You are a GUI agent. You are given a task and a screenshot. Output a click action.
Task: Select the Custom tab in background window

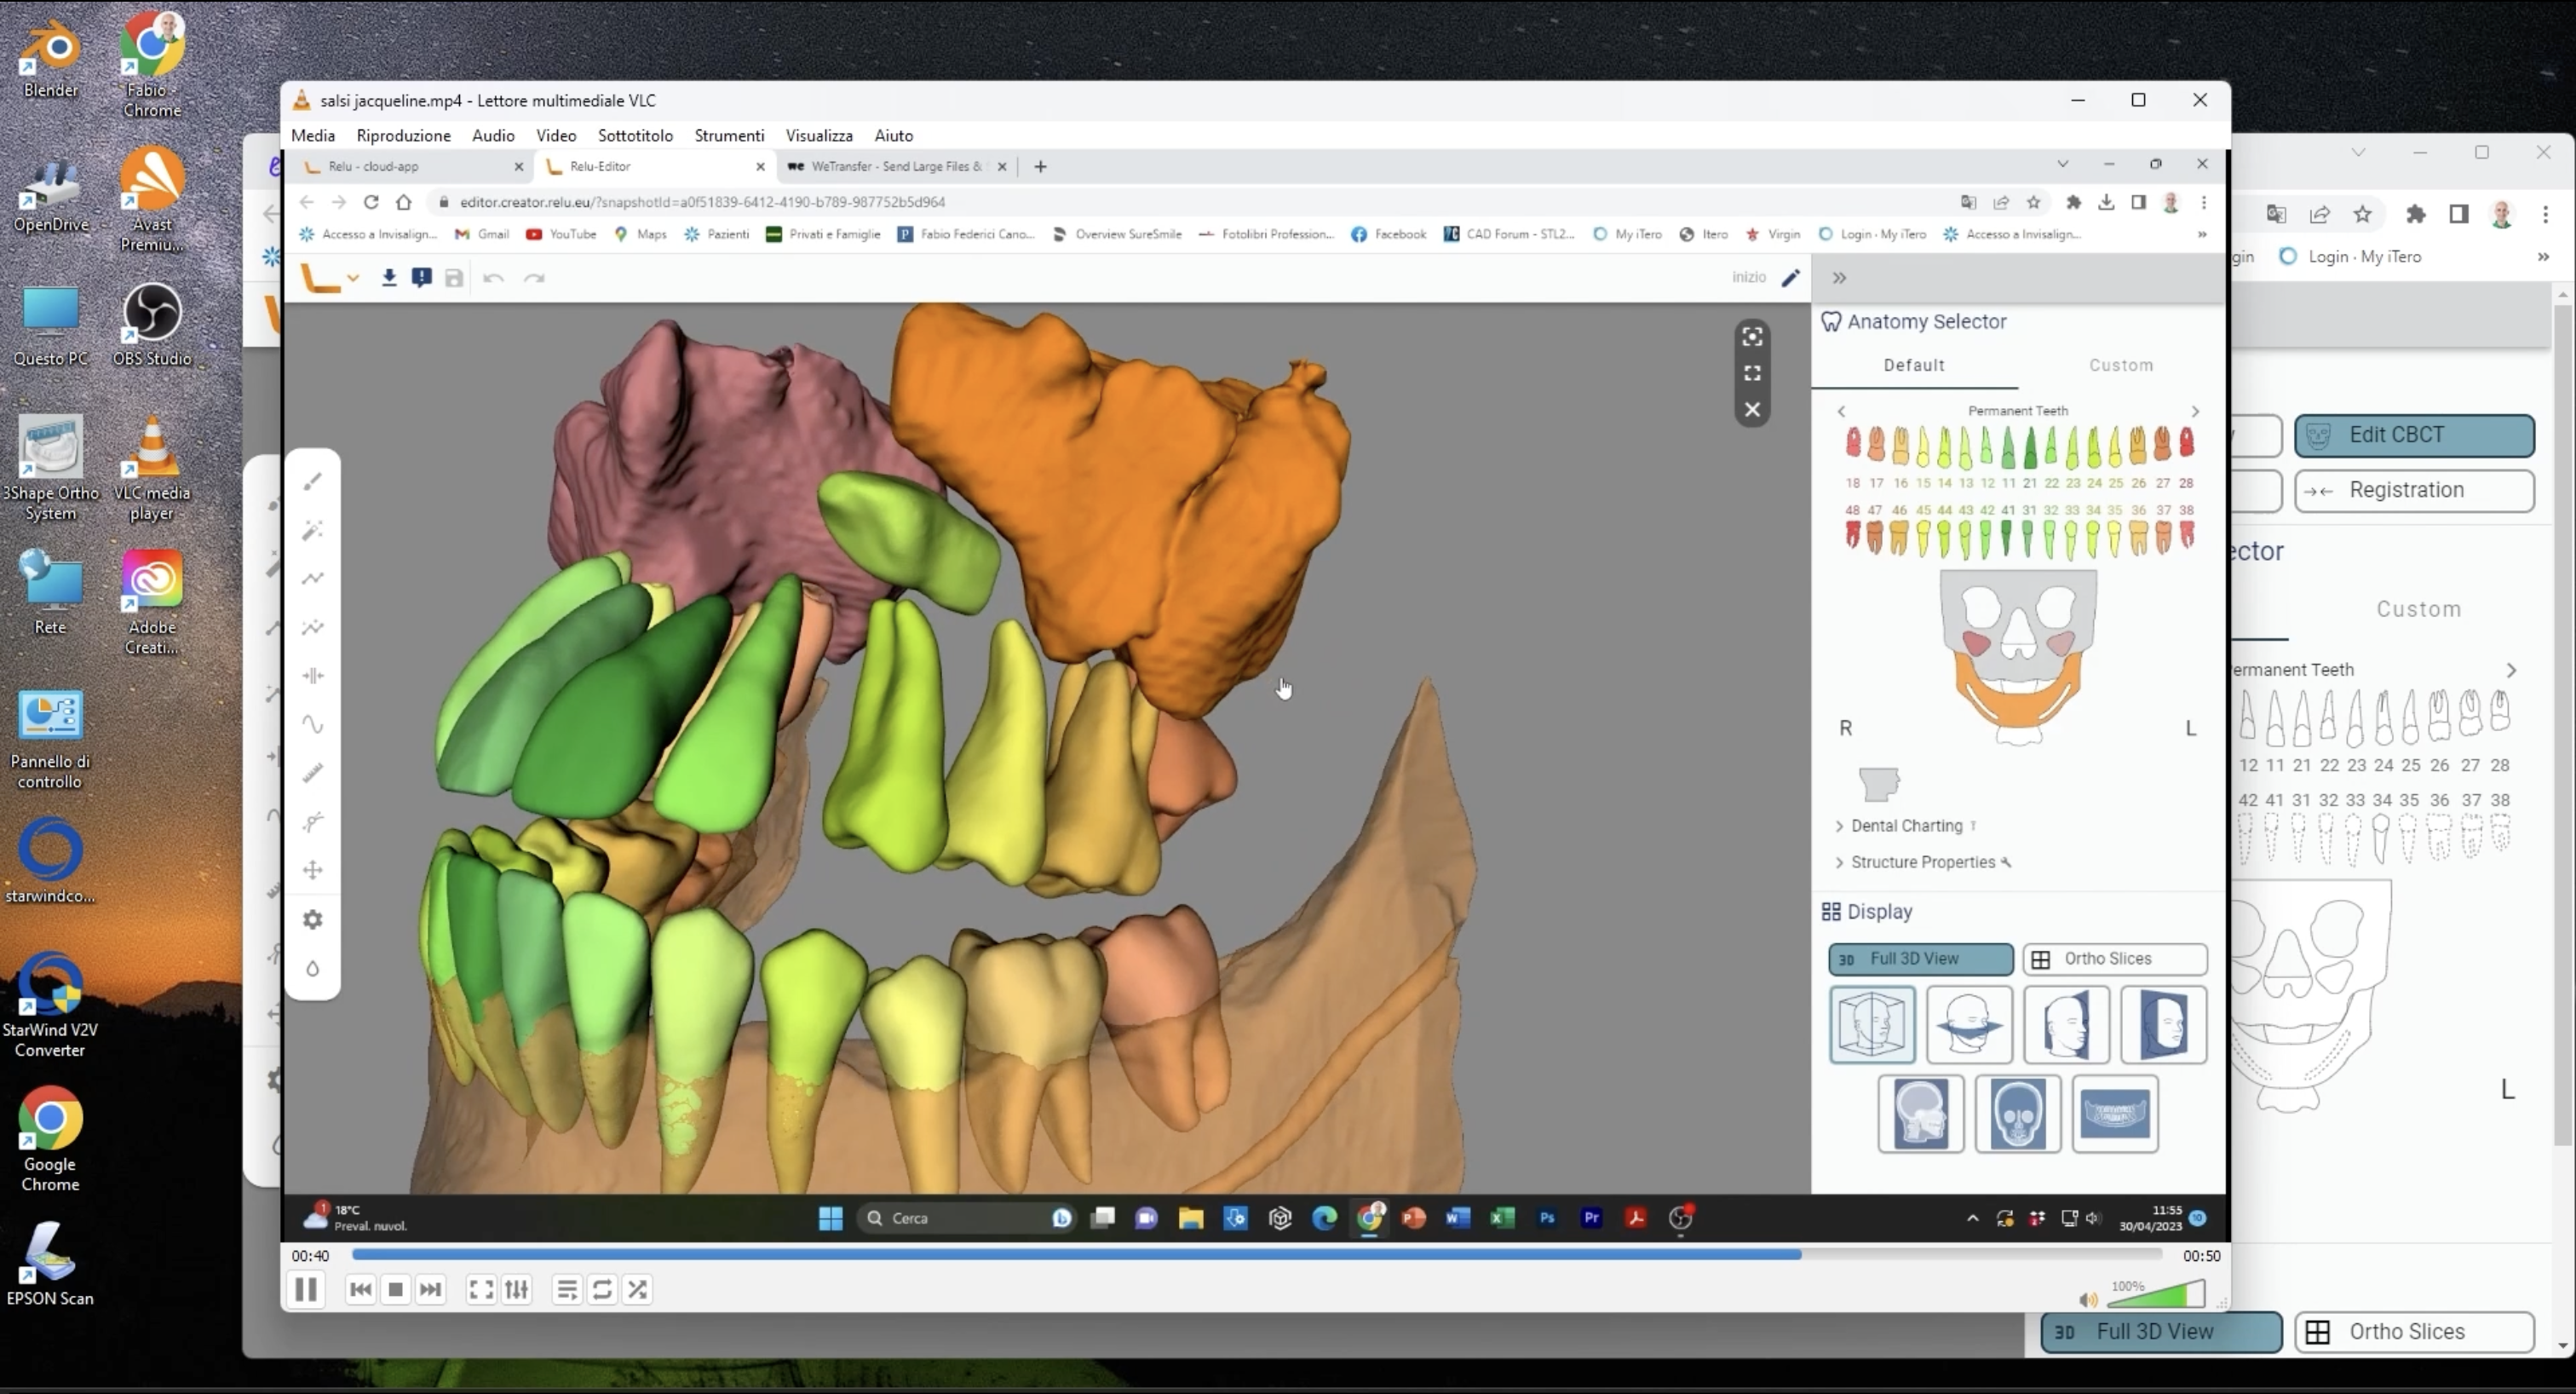pyautogui.click(x=2419, y=609)
